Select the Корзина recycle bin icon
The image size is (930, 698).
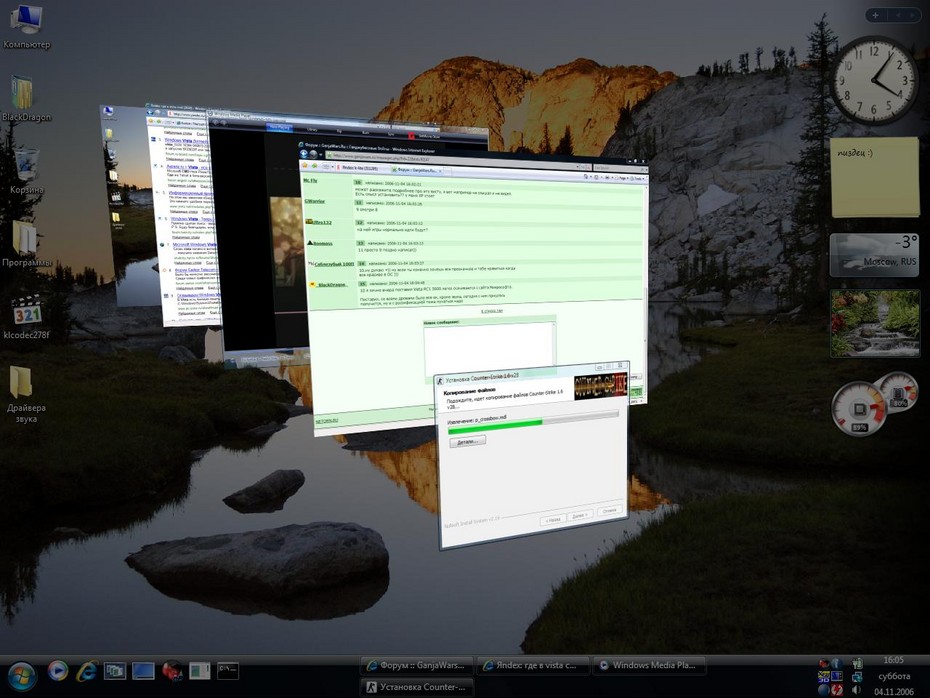click(x=26, y=172)
